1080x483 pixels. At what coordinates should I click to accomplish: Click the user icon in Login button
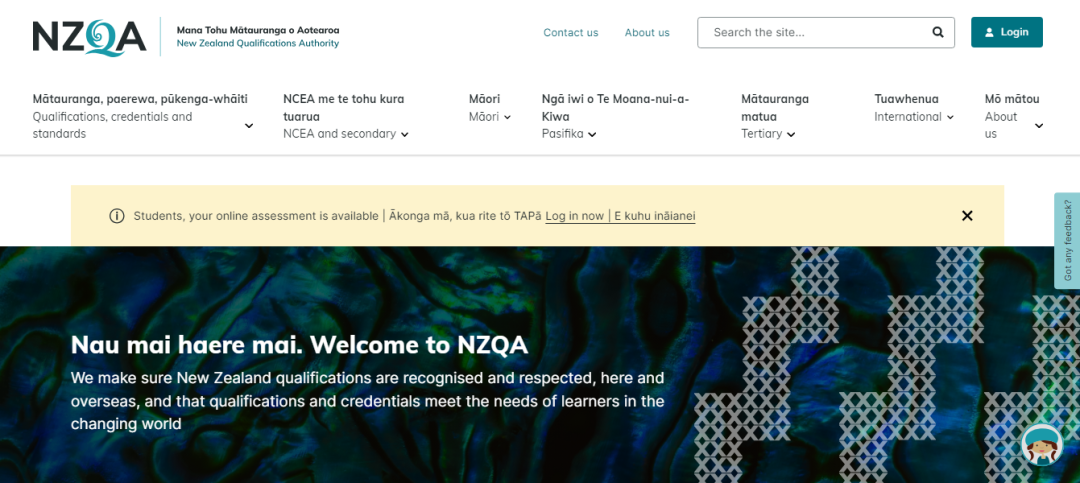(989, 32)
